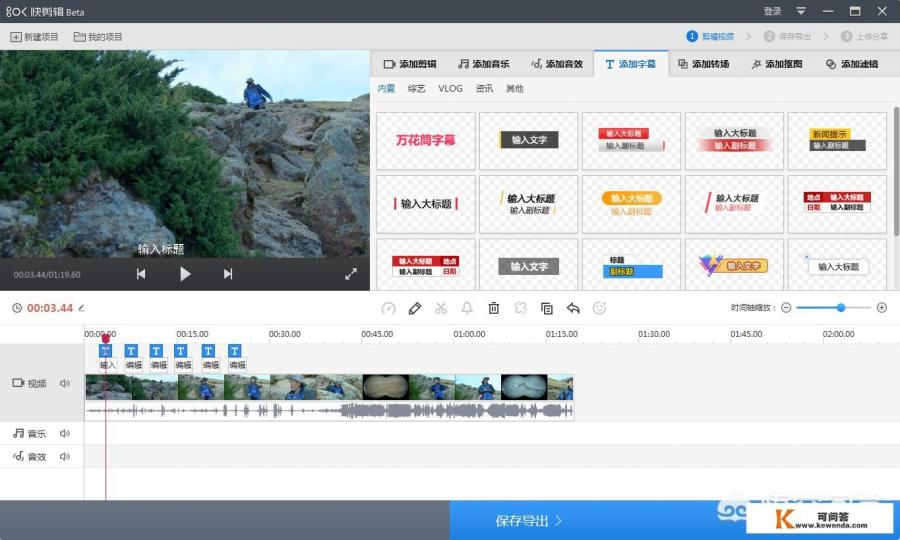Go to step 2 保存导出

787,36
